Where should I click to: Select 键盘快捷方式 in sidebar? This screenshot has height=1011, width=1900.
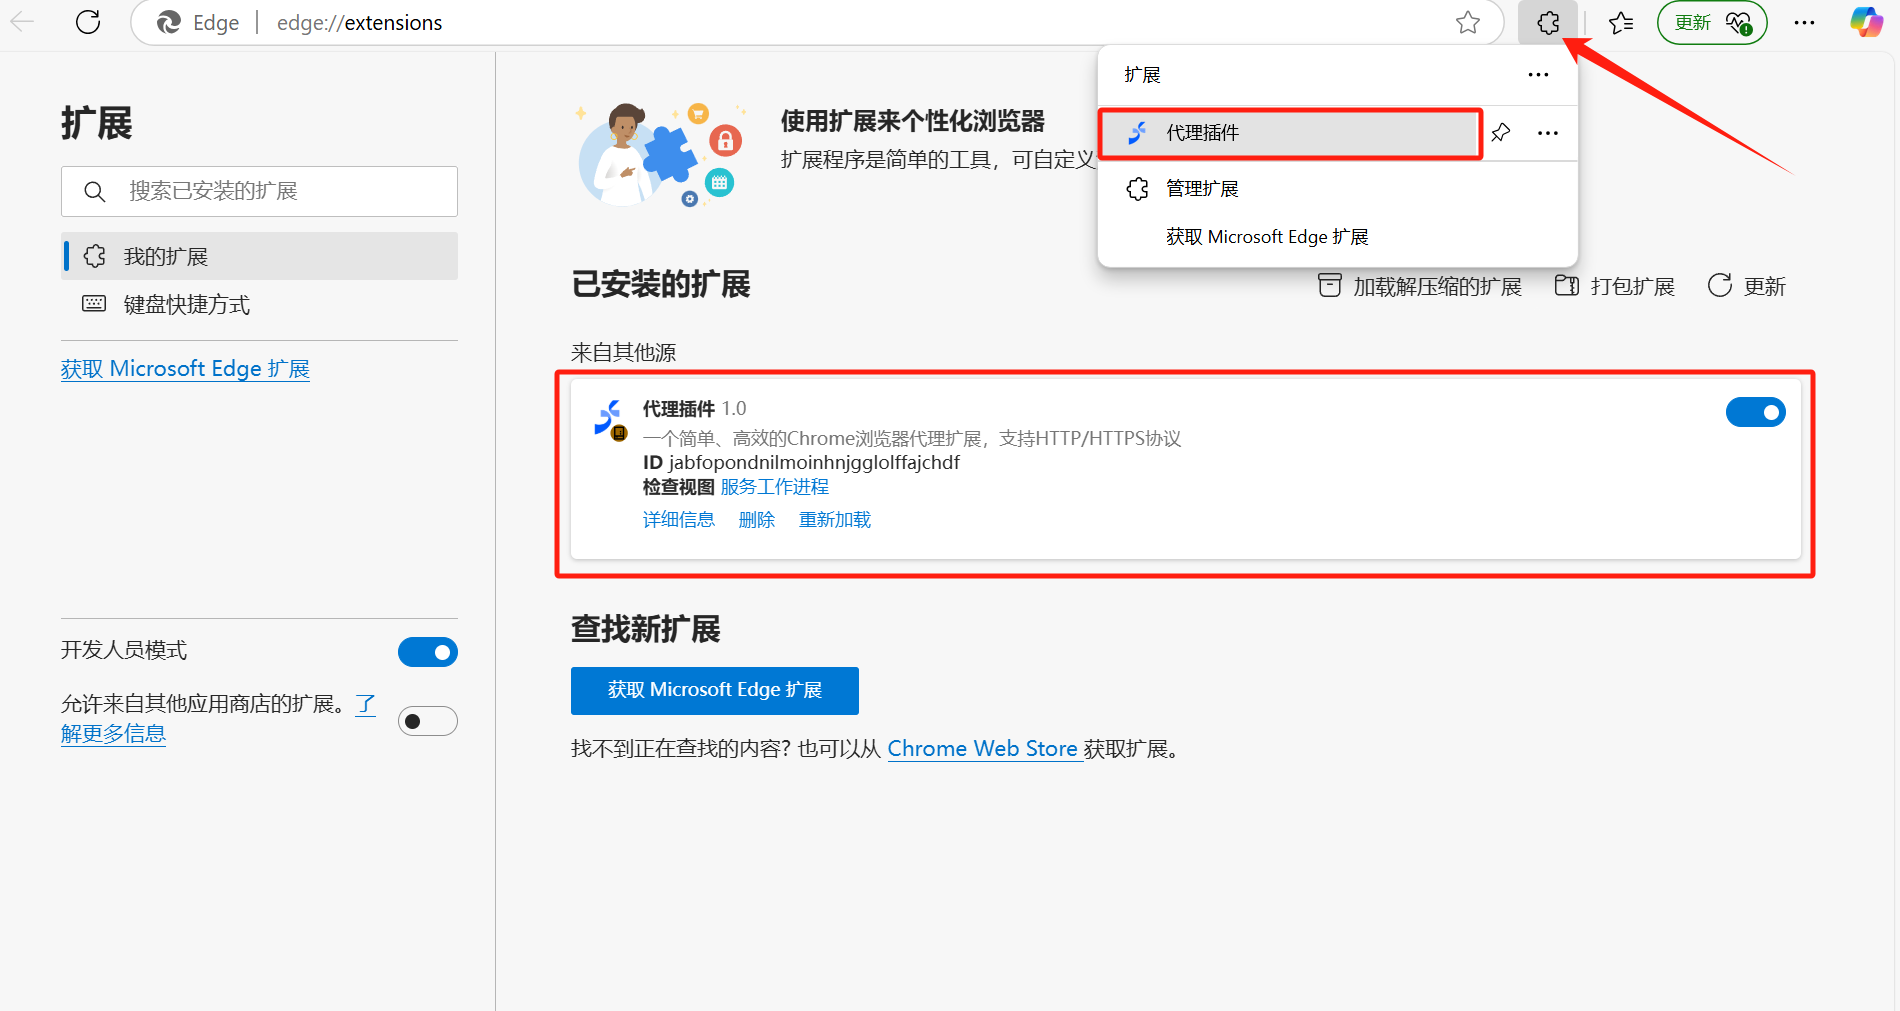[x=186, y=305]
